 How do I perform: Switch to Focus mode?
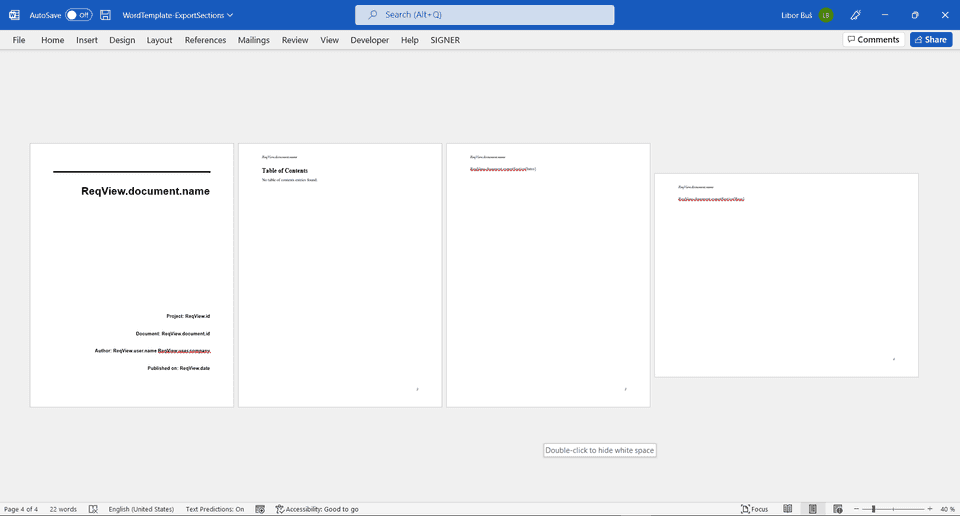pyautogui.click(x=754, y=509)
